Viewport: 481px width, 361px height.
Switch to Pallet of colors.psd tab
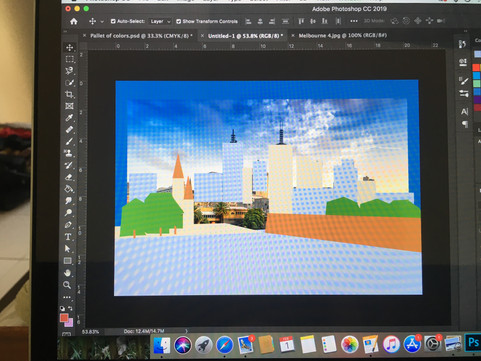(141, 36)
